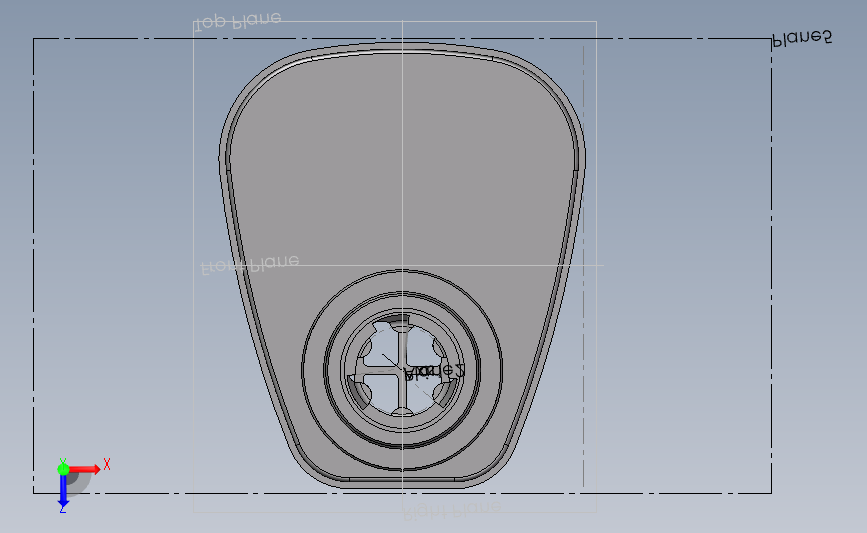Screen dimensions: 867x533
Task: Click the Plane5 label at the corner
Action: [802, 39]
